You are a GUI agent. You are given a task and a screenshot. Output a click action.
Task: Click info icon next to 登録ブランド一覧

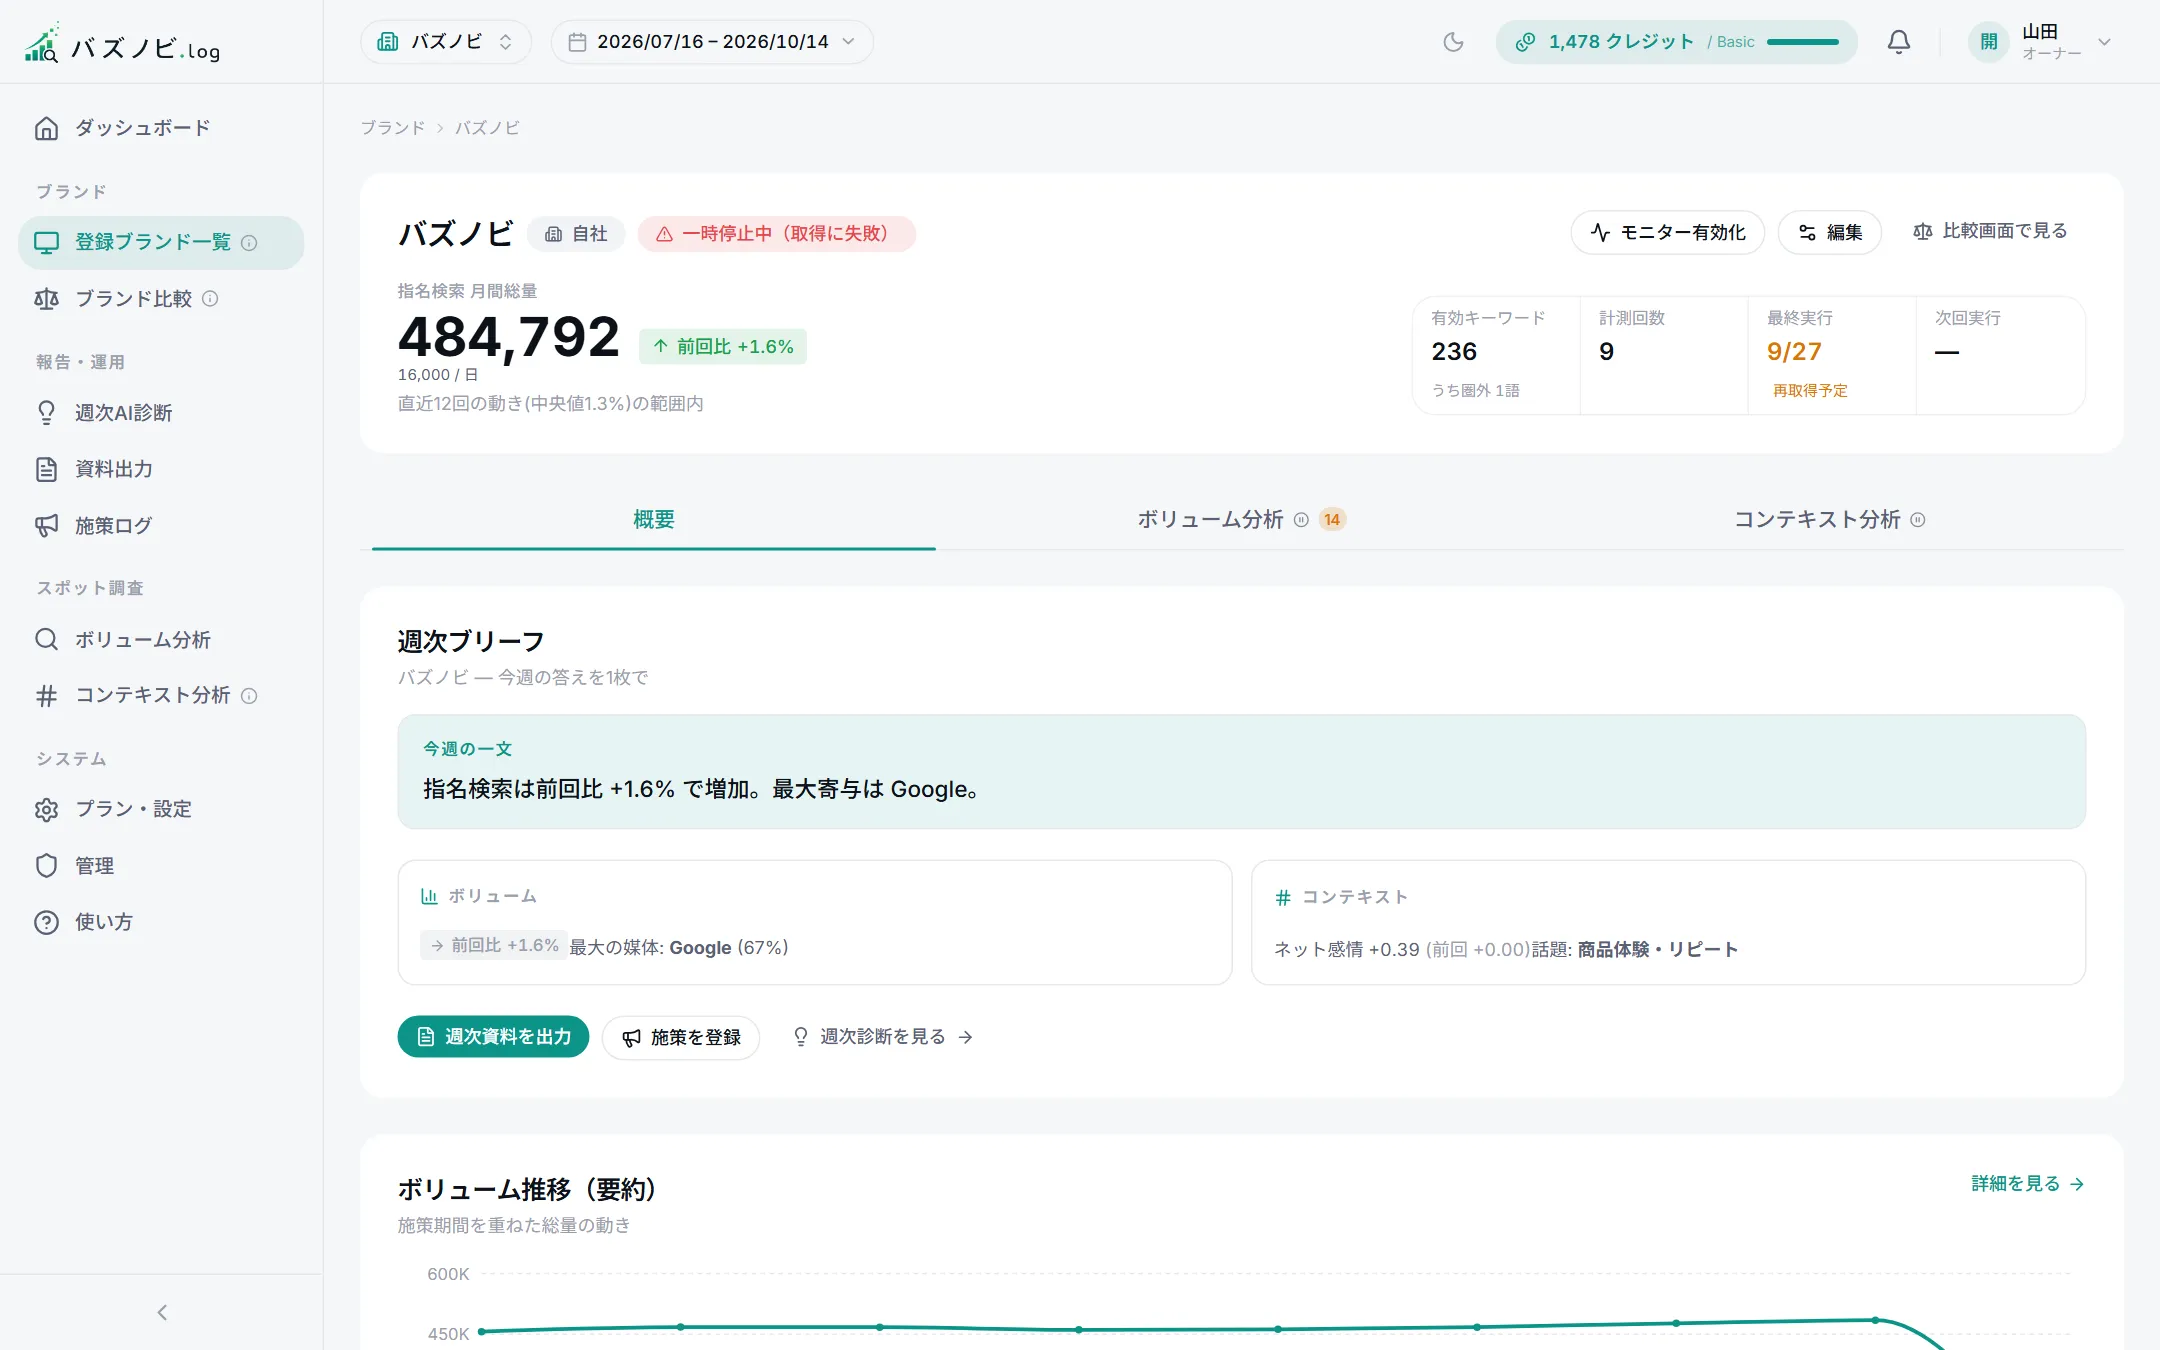click(x=249, y=243)
